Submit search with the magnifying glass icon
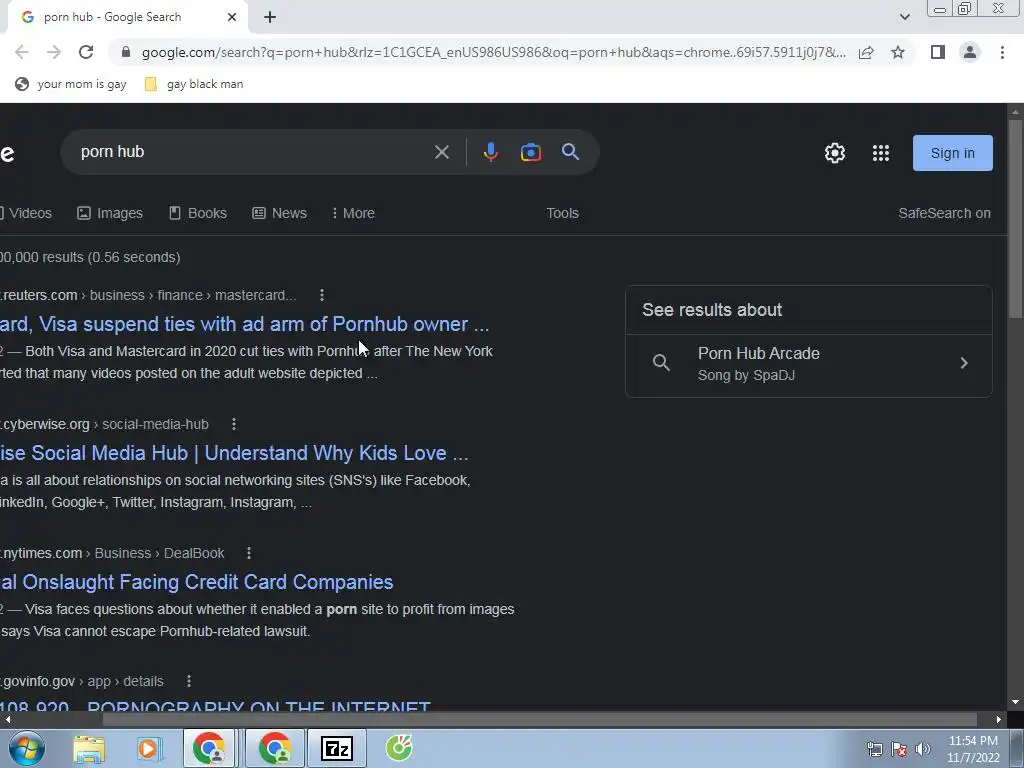Screen dimensions: 1024x768 pos(571,152)
